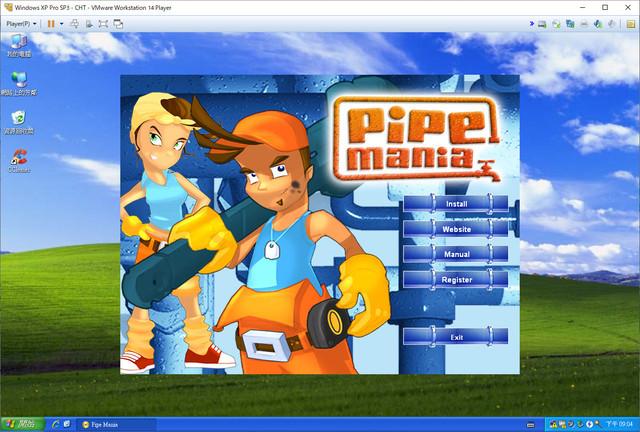Select the Network Places desktop icon
640x432 pixels.
19,84
